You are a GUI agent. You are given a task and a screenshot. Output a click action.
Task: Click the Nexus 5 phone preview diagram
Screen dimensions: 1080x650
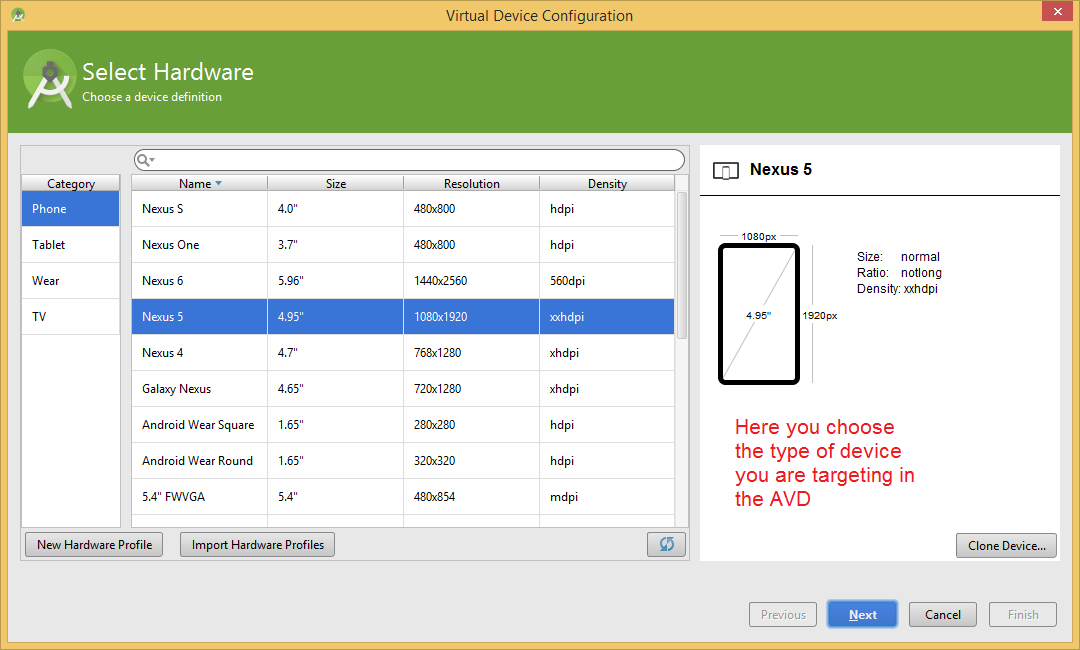coord(758,314)
